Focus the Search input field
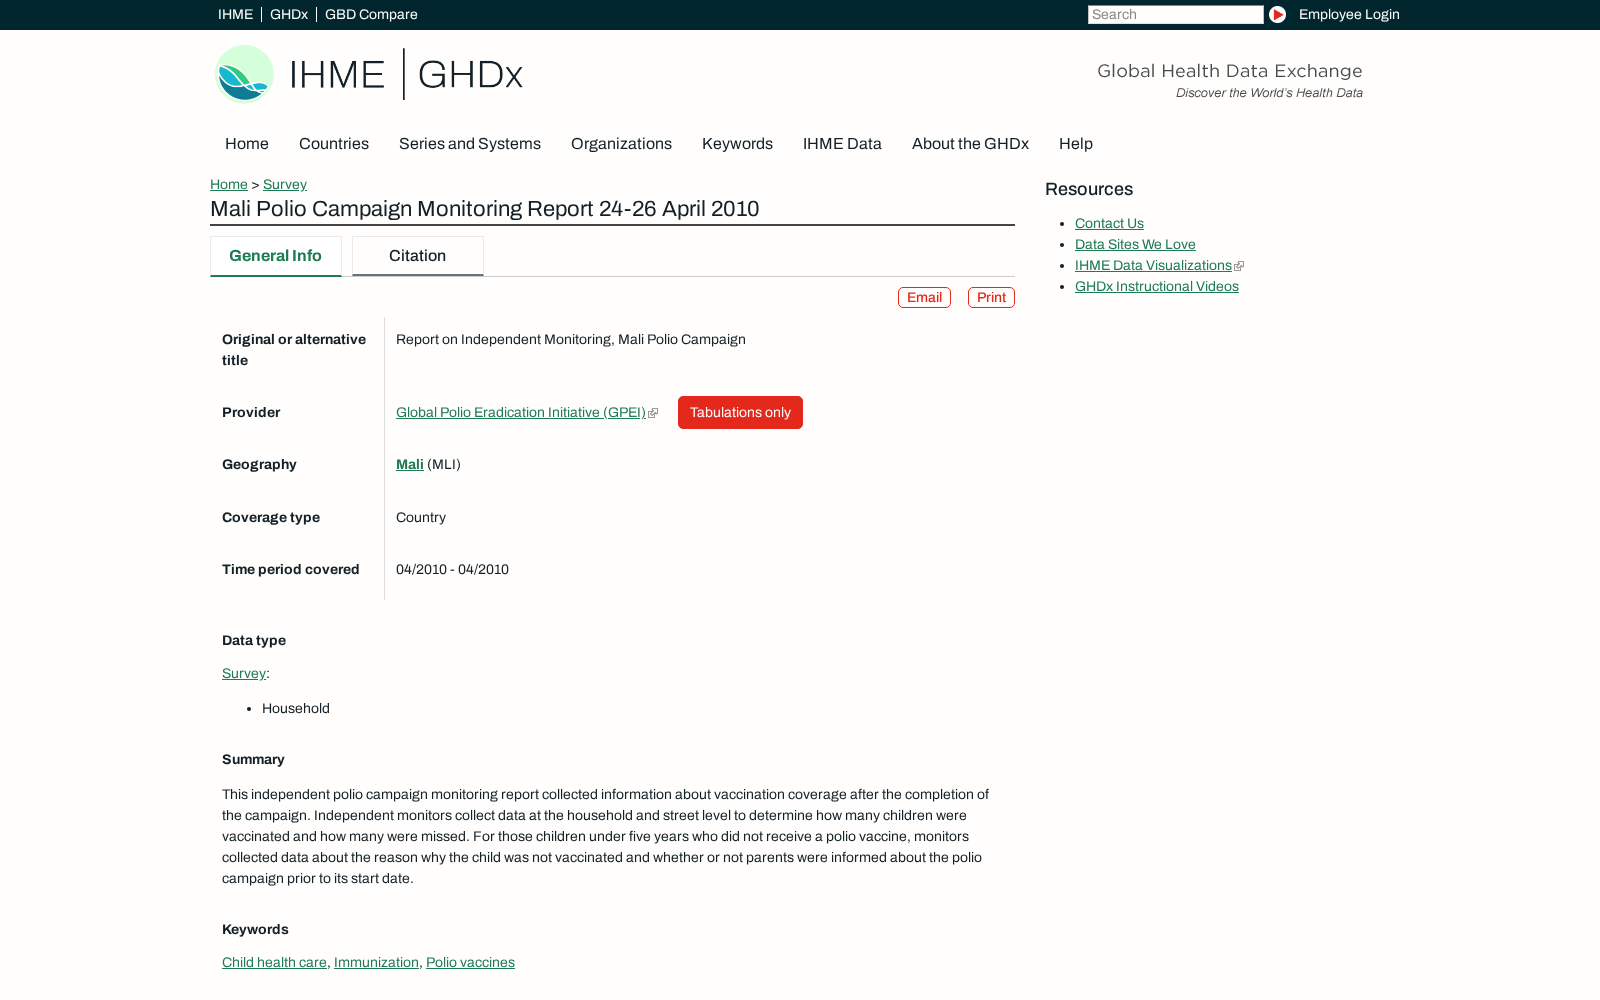 tap(1176, 15)
